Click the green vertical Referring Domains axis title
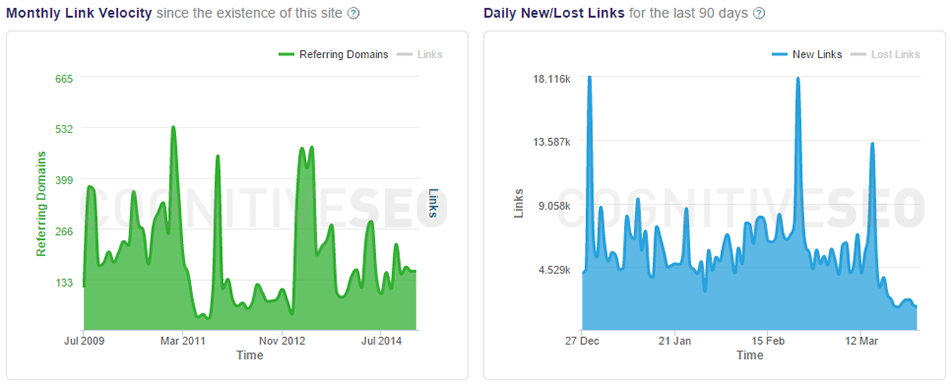The width and height of the screenshot is (950, 385). tap(41, 204)
